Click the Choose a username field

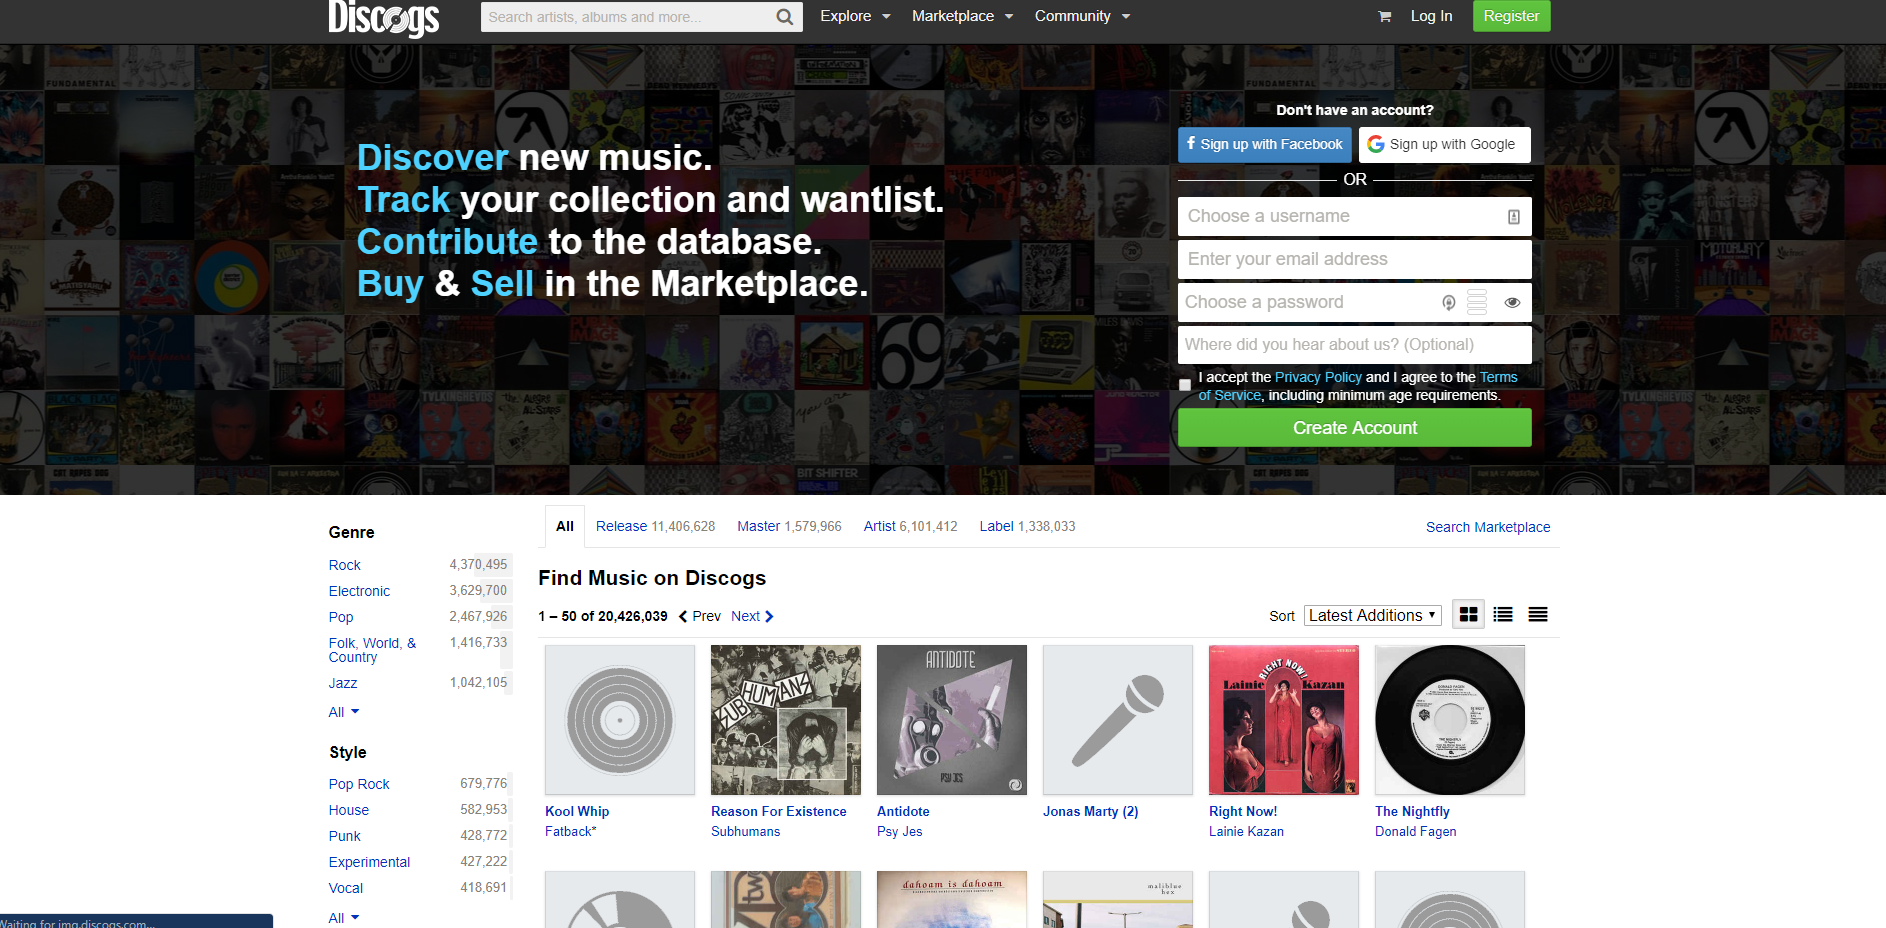(x=1340, y=216)
